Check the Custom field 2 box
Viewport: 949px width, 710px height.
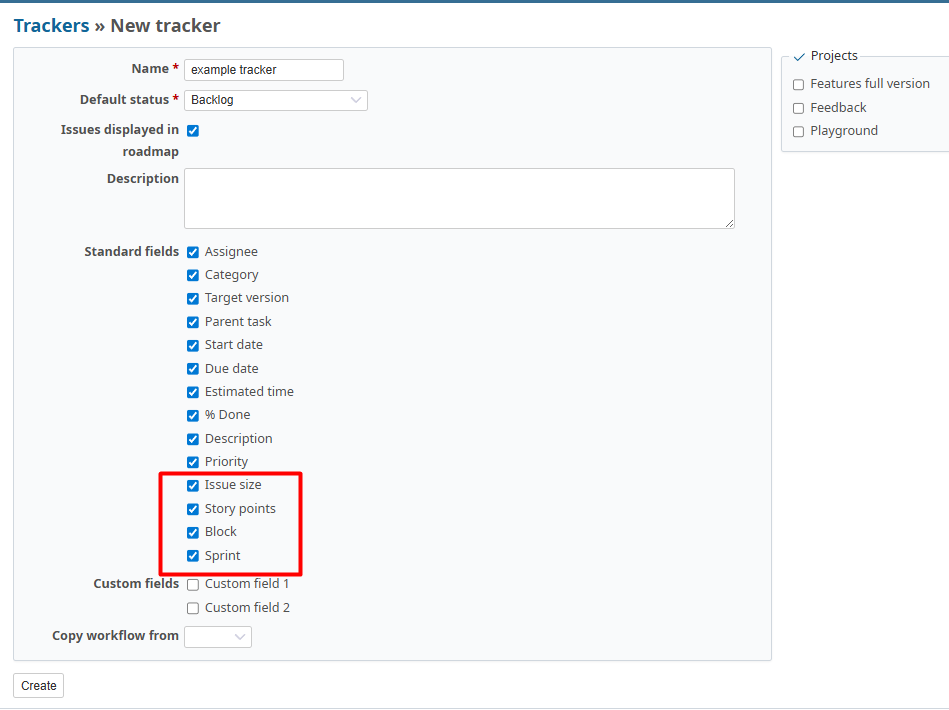(193, 608)
